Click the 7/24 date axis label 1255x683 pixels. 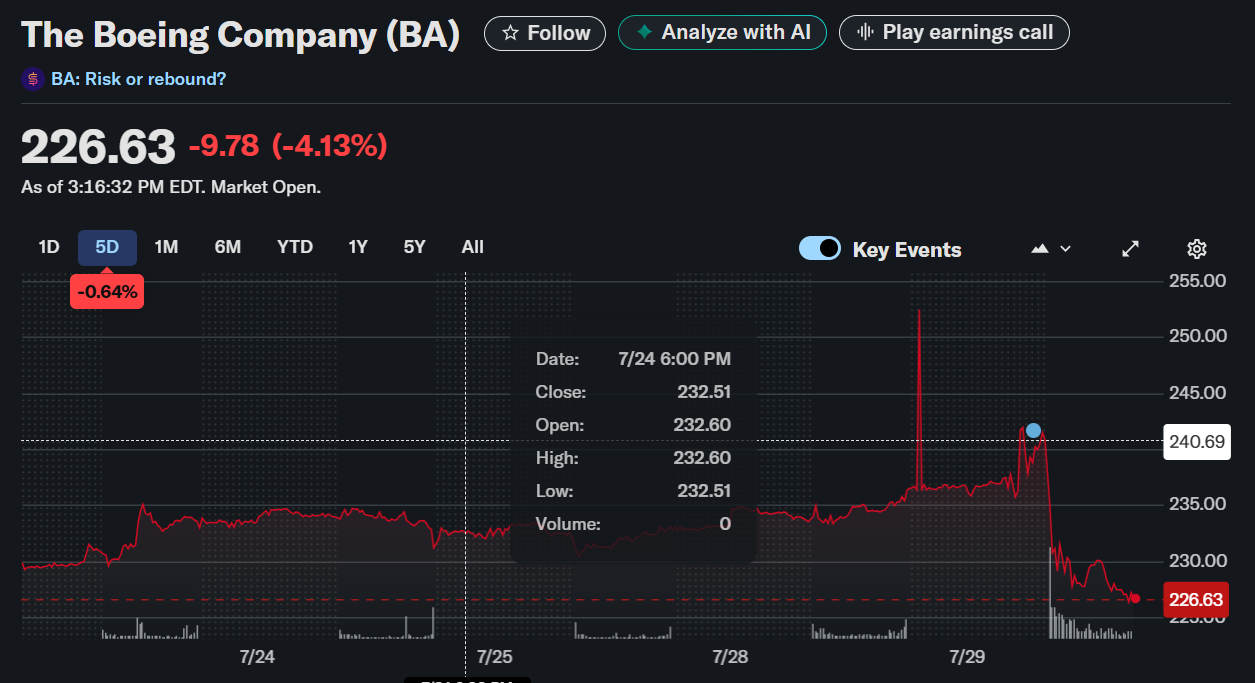pyautogui.click(x=258, y=657)
